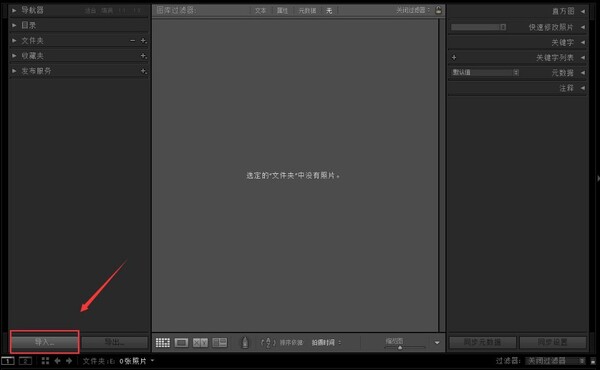This screenshot has height=370, width=600.
Task: Switch to loupe view icon
Action: click(x=181, y=342)
